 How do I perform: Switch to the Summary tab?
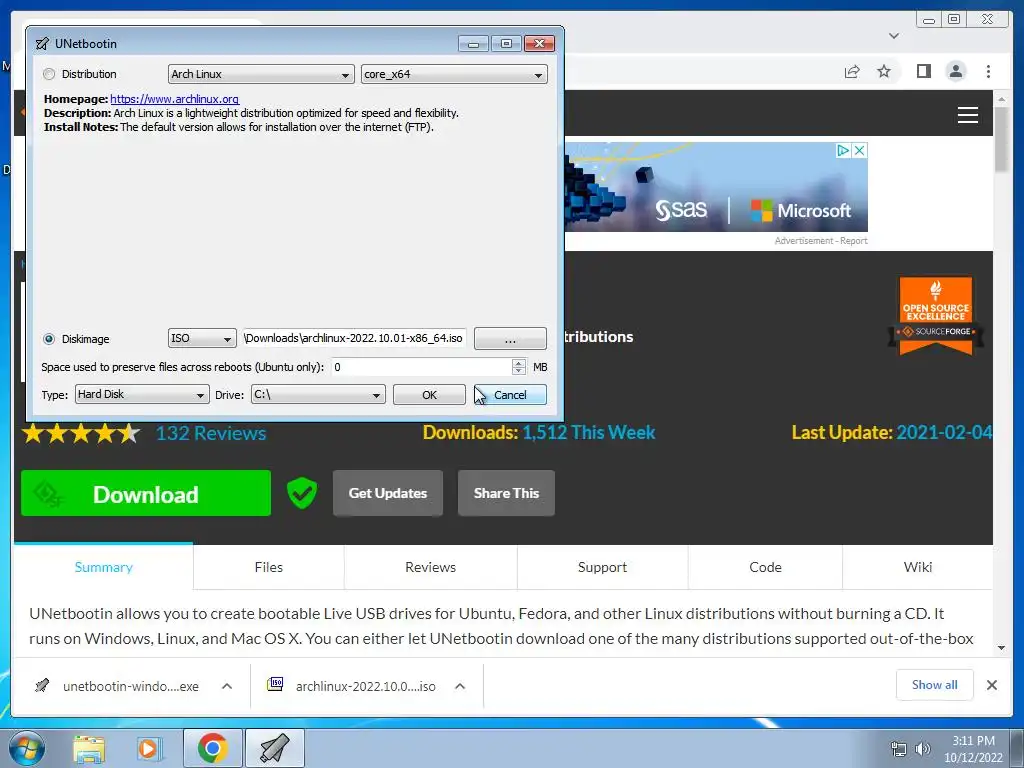tap(103, 567)
